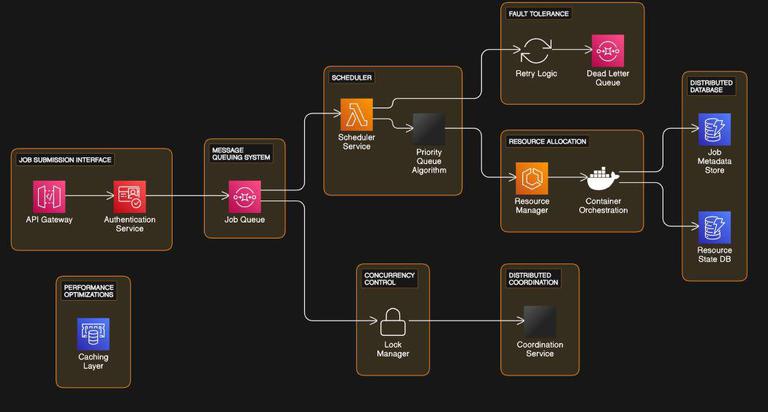The height and width of the screenshot is (412, 768).
Task: Click the API Gateway icon
Action: [x=49, y=196]
